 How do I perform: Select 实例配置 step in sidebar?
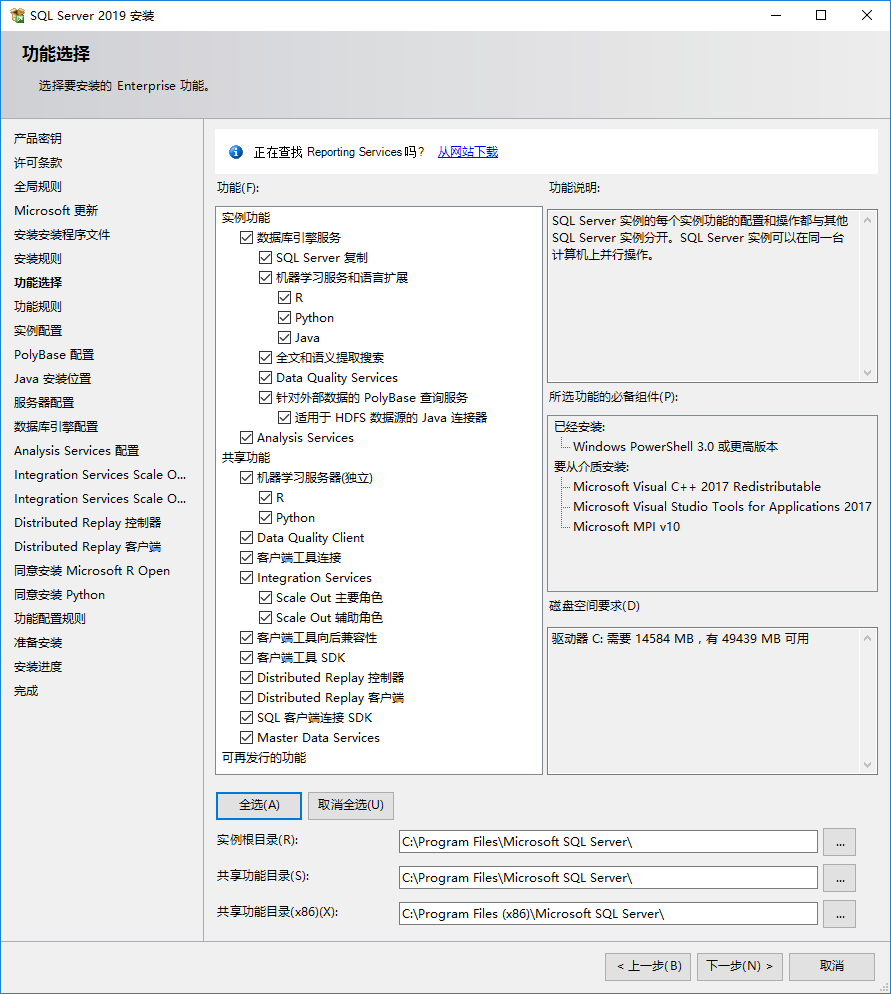click(x=38, y=331)
